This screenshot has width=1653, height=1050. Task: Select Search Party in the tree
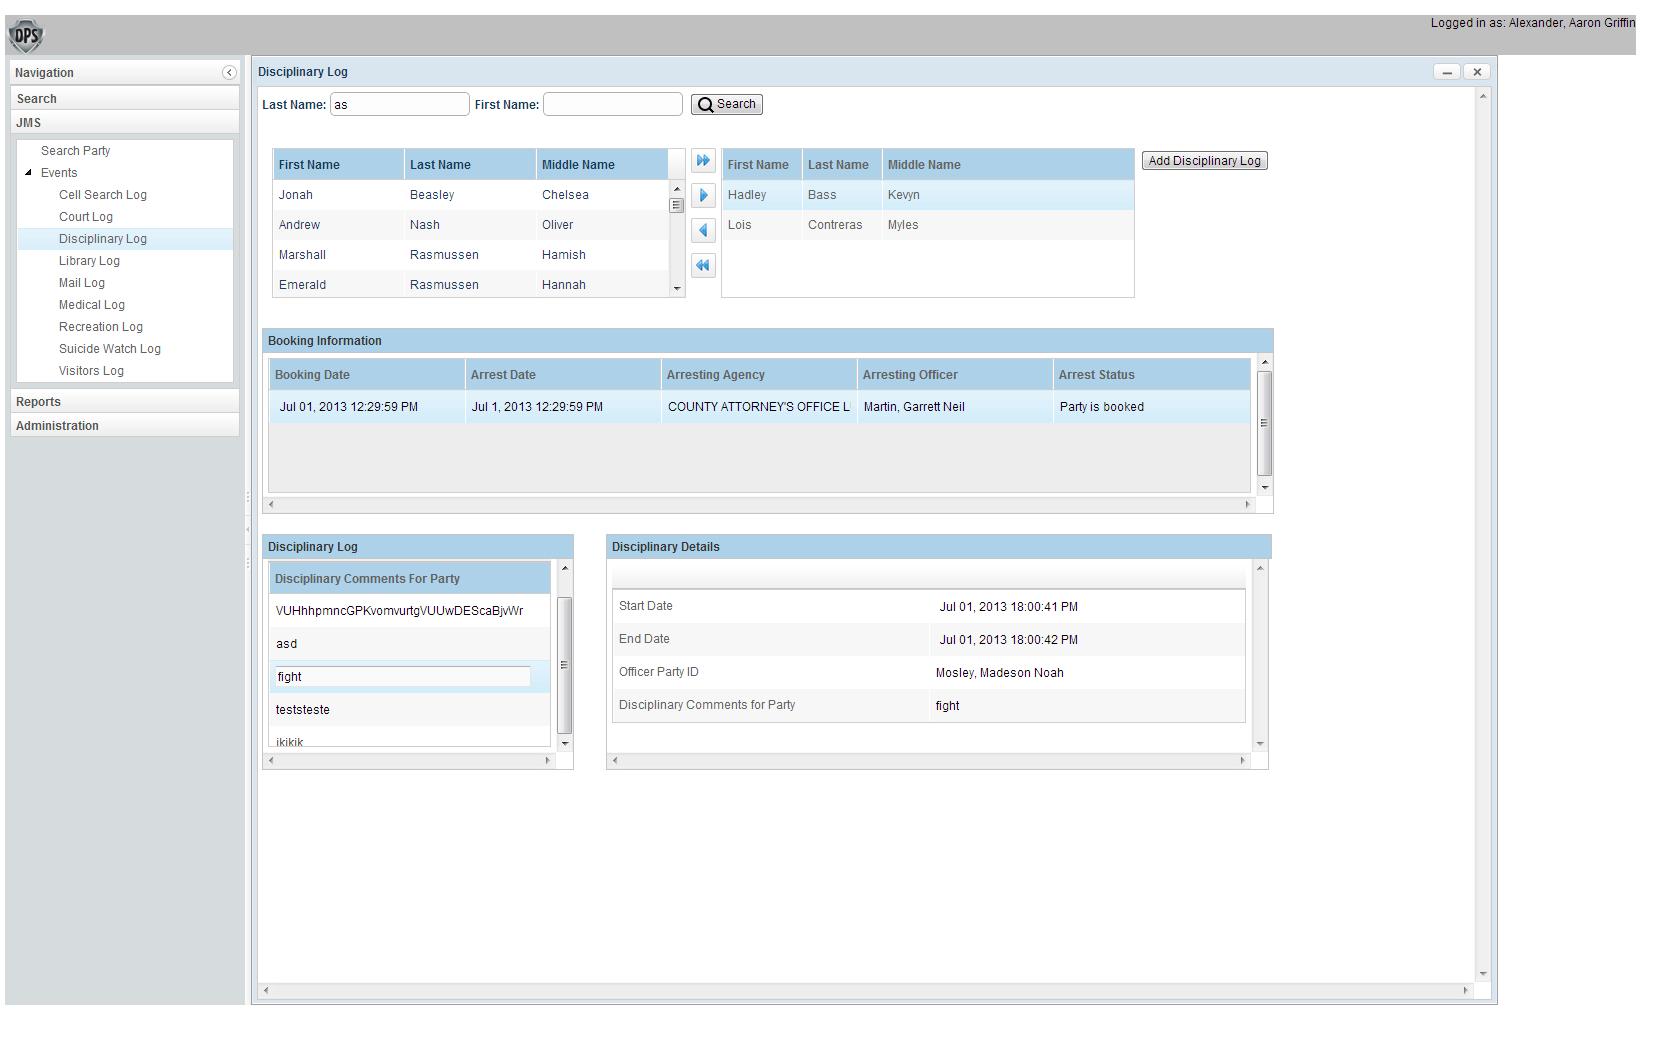coord(76,150)
